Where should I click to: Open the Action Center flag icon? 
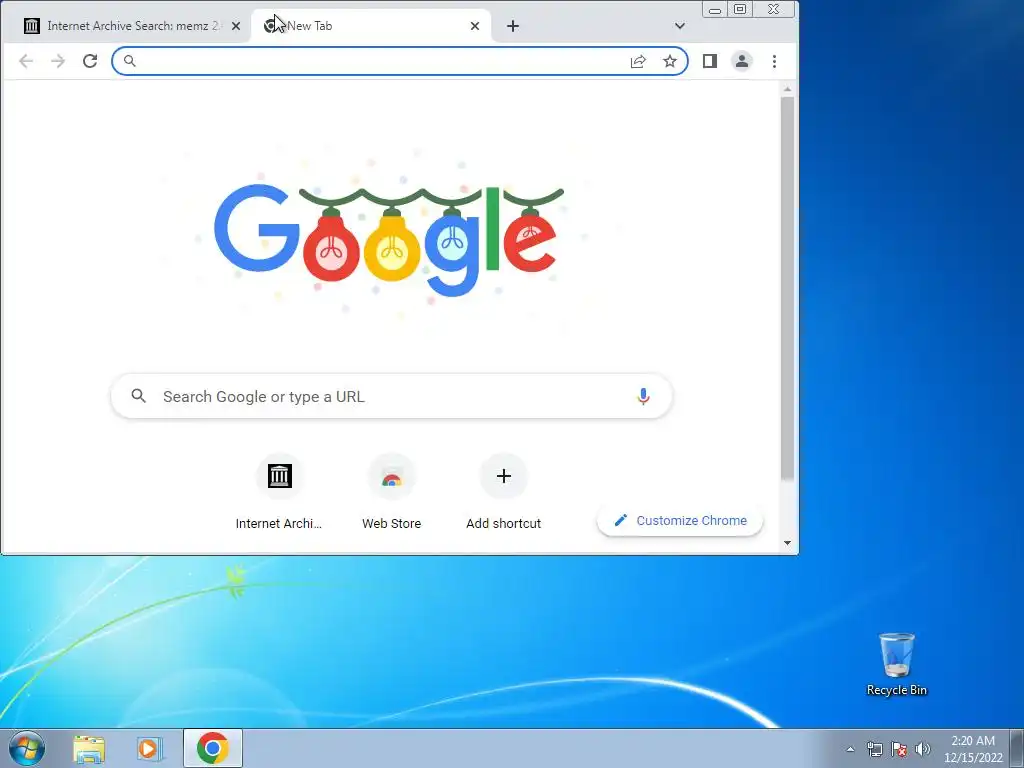899,749
